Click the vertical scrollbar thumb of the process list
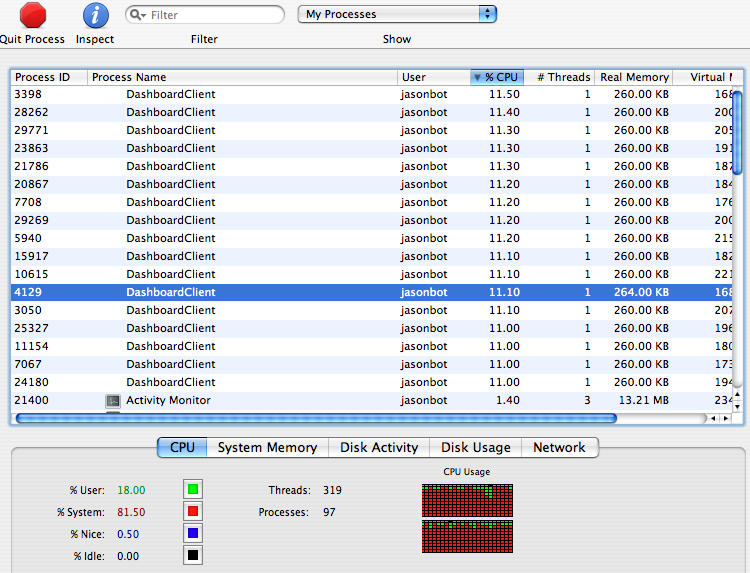Image resolution: width=750 pixels, height=573 pixels. [738, 132]
